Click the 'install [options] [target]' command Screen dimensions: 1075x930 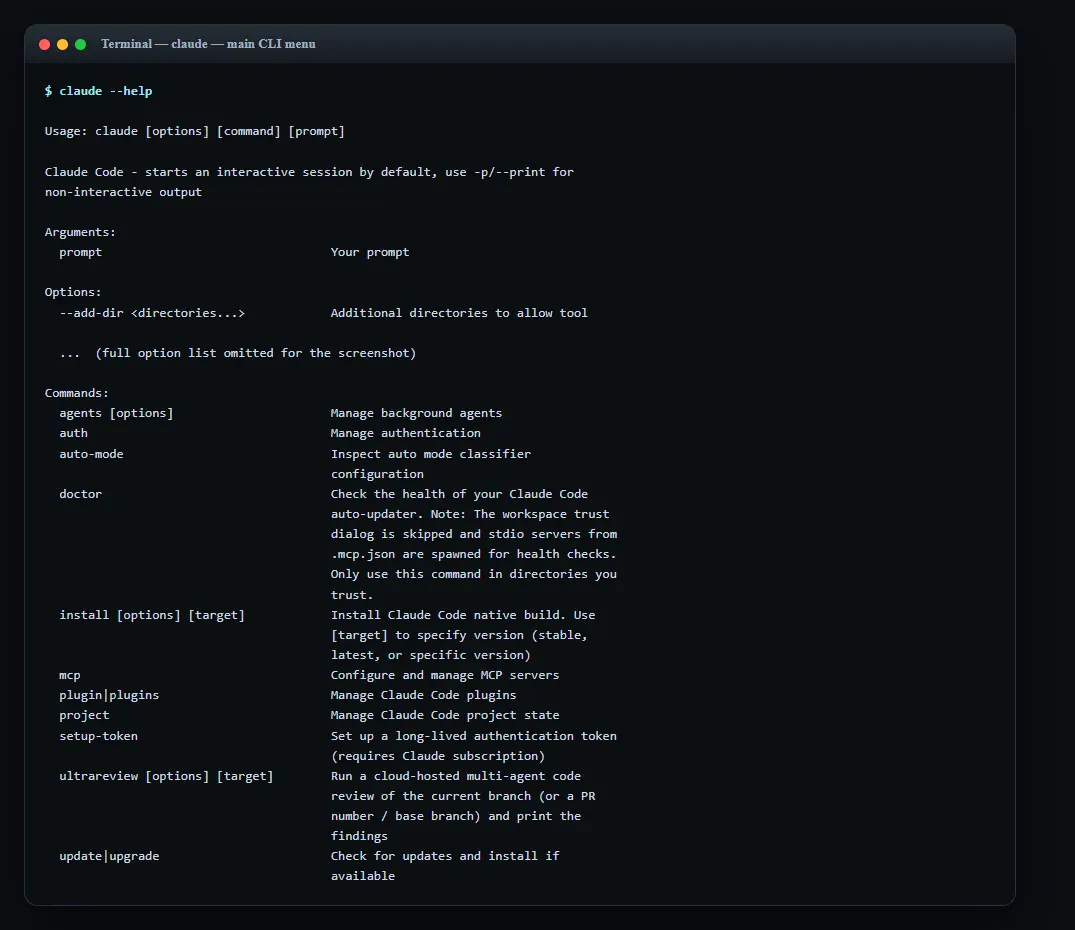click(x=152, y=615)
